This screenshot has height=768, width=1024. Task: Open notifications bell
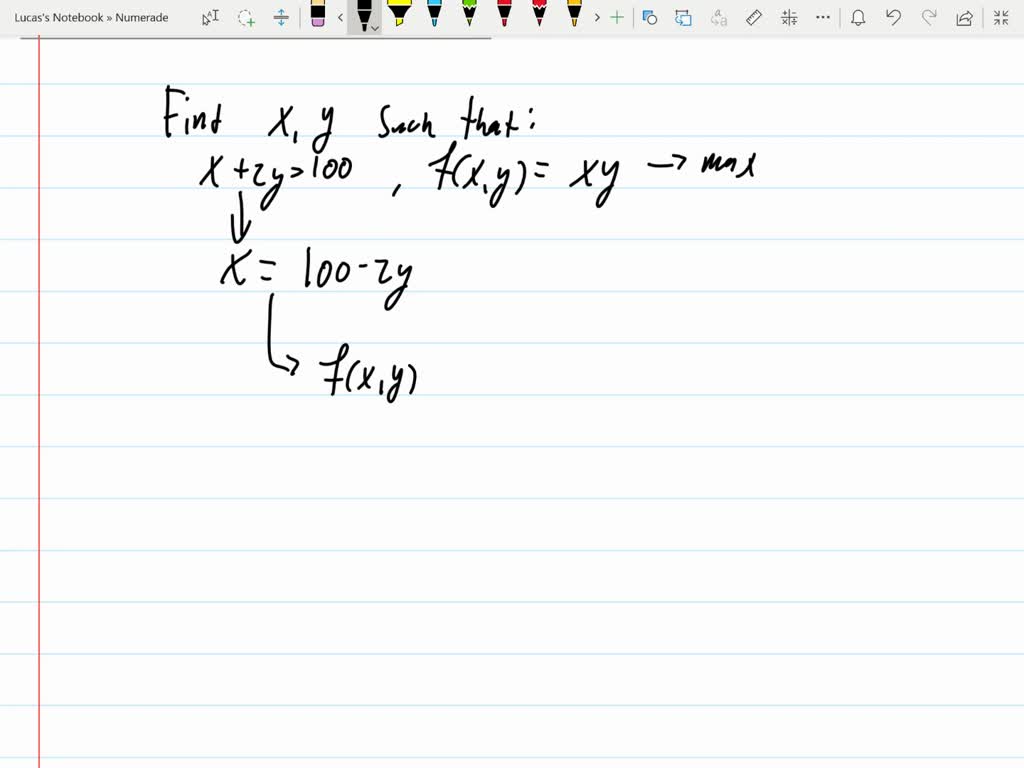(x=858, y=17)
